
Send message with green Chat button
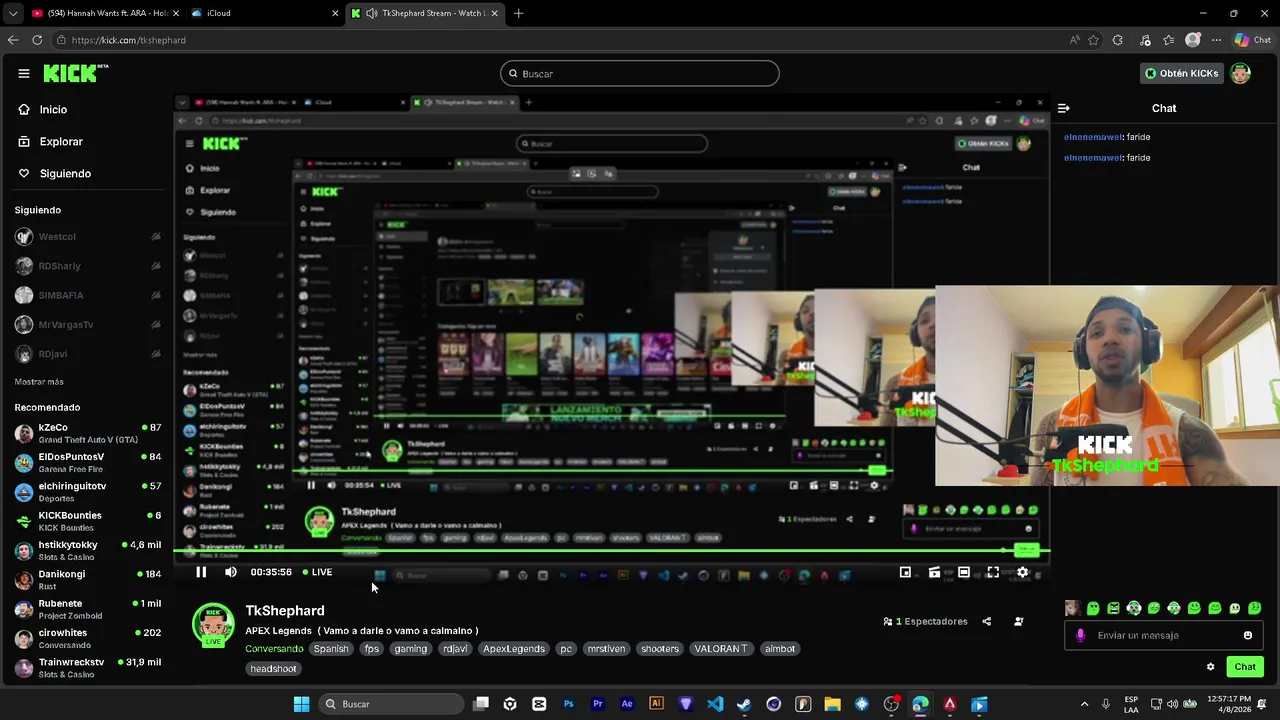(x=1245, y=667)
